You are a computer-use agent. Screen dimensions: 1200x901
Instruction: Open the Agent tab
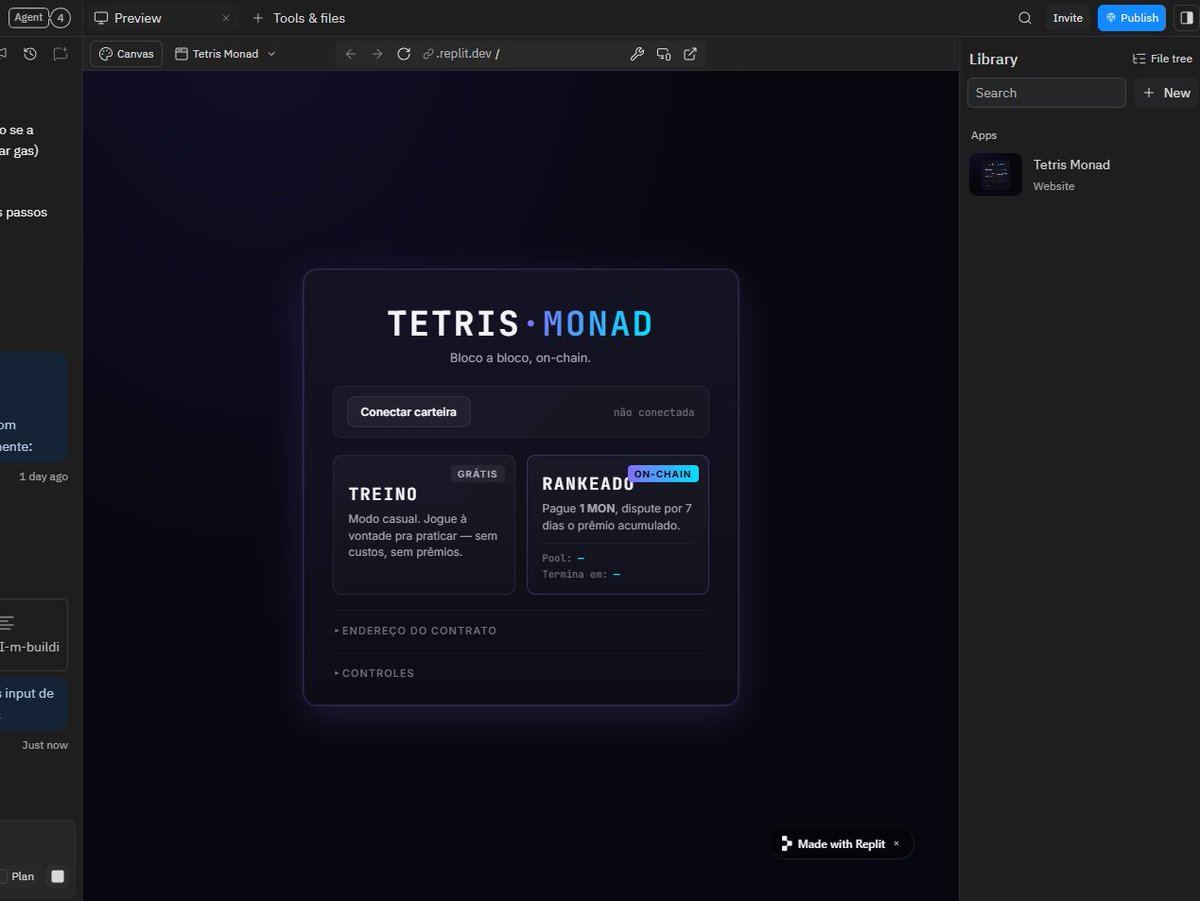pyautogui.click(x=28, y=18)
